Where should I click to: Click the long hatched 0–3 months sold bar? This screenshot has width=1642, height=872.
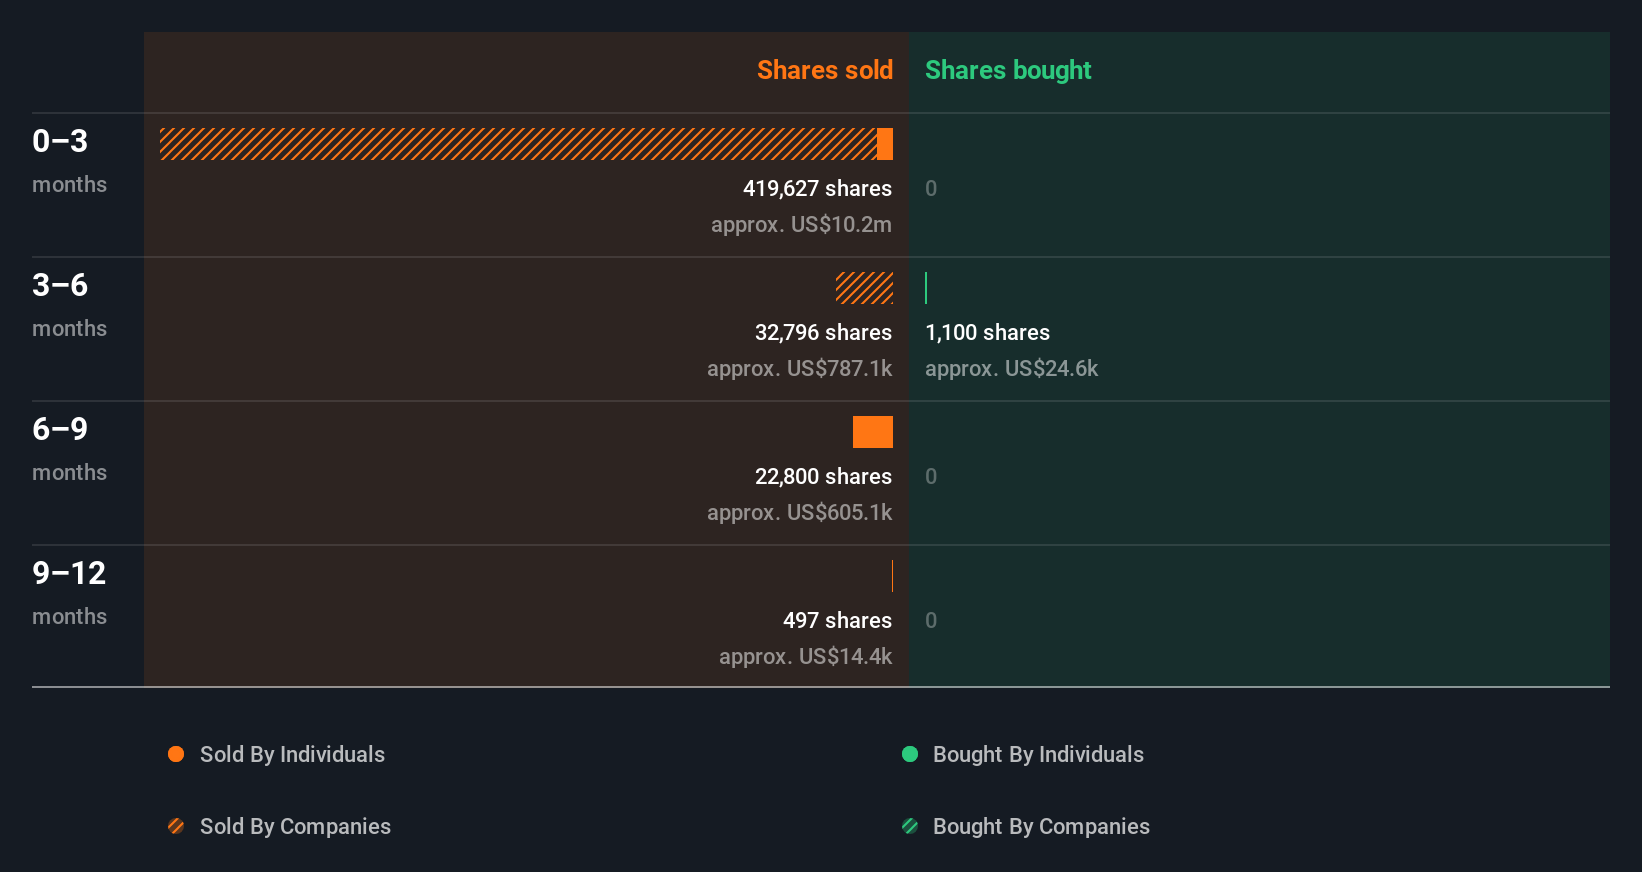(518, 144)
